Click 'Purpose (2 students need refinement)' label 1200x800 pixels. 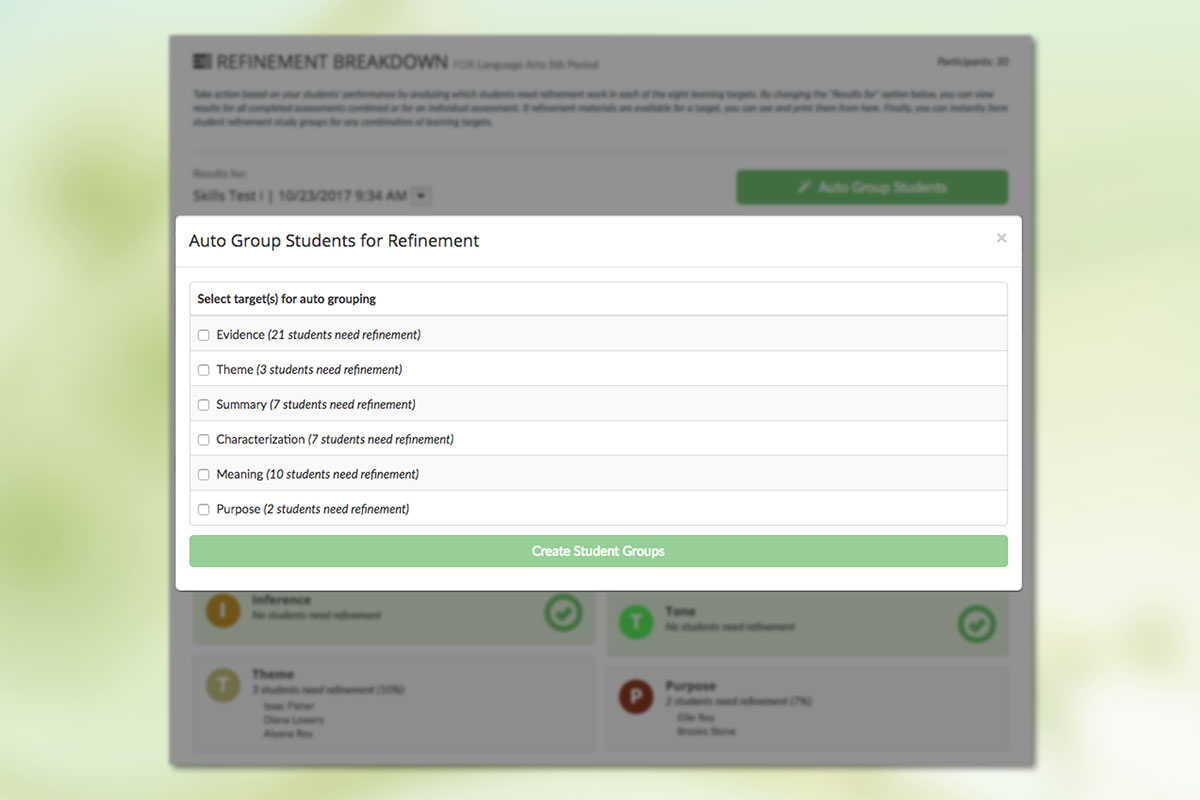pos(313,510)
